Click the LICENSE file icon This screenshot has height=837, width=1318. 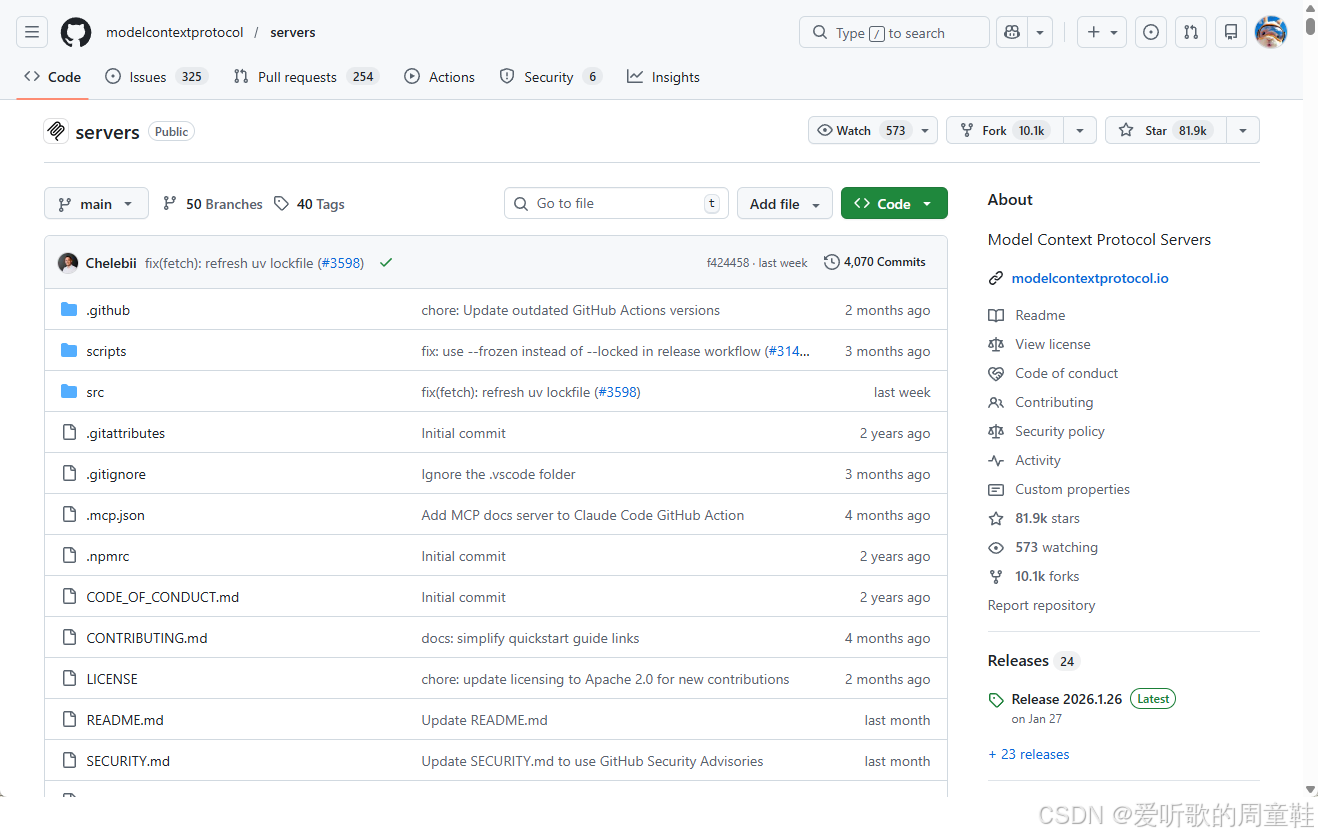tap(69, 679)
